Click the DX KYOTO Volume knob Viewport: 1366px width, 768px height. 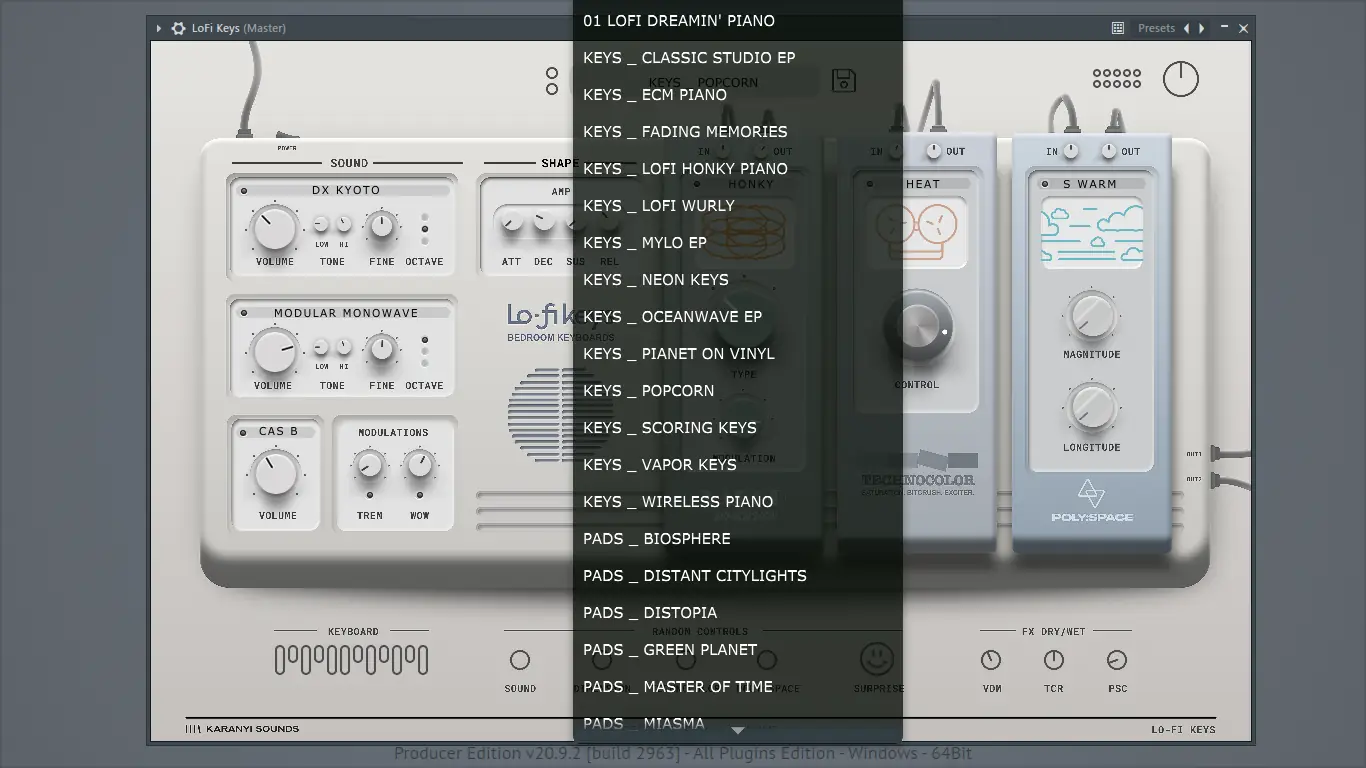(274, 229)
